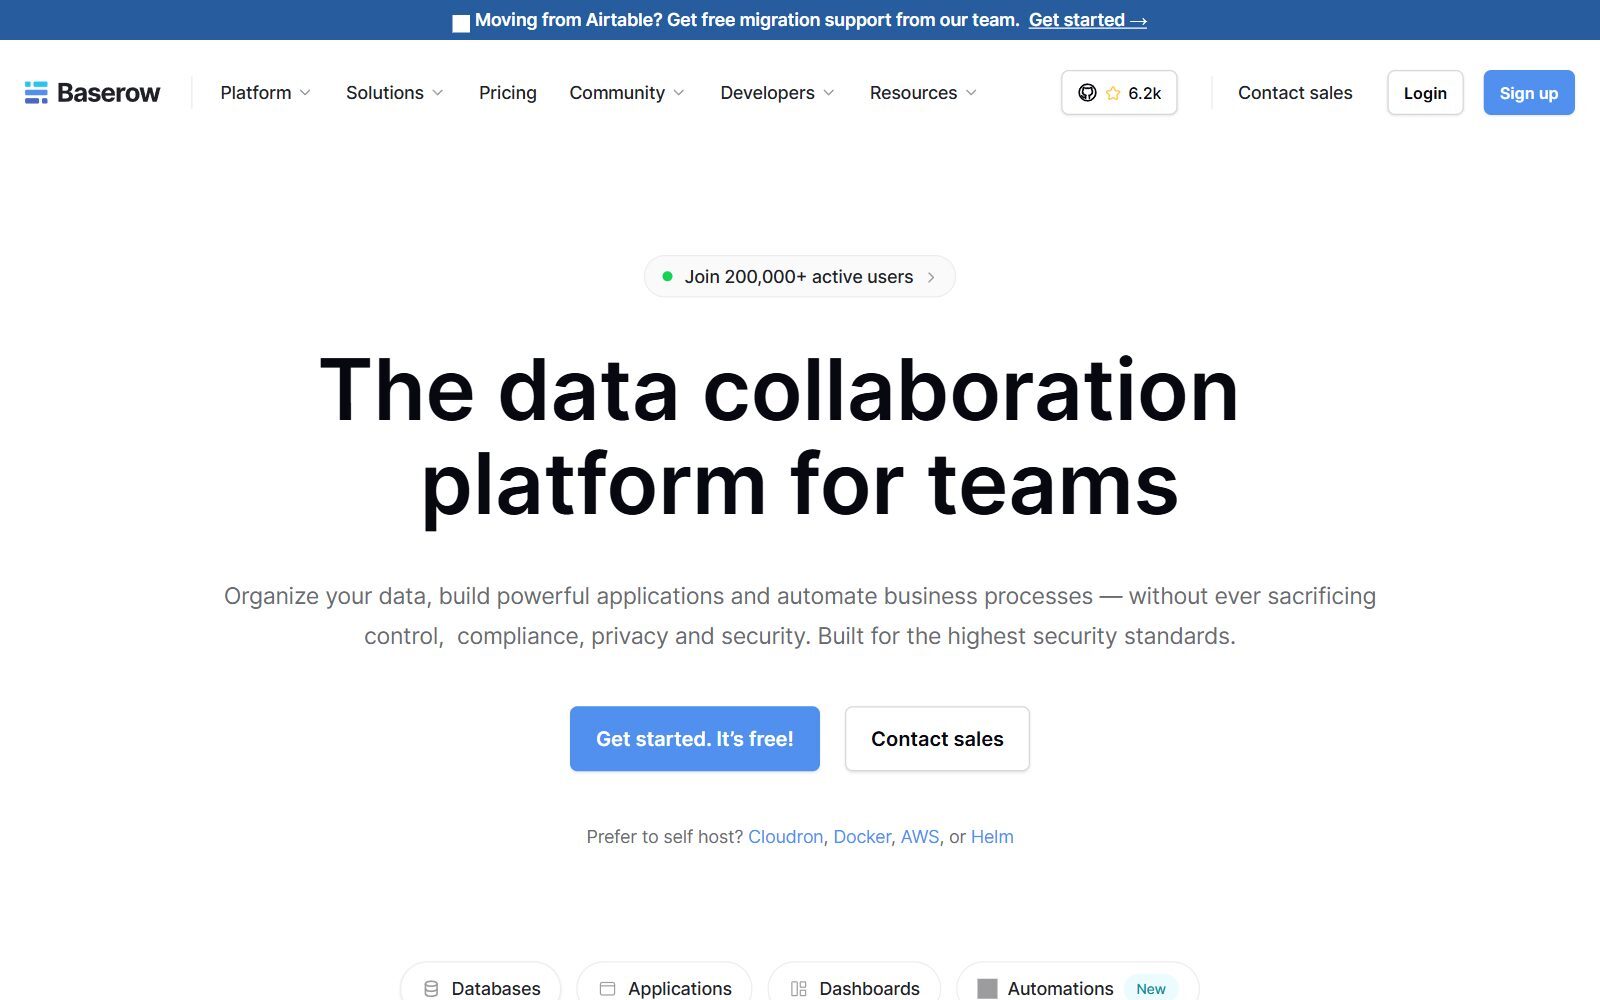Viewport: 1600px width, 1000px height.
Task: Click chevron on Join 200,000+ active users
Action: pyautogui.click(x=931, y=277)
